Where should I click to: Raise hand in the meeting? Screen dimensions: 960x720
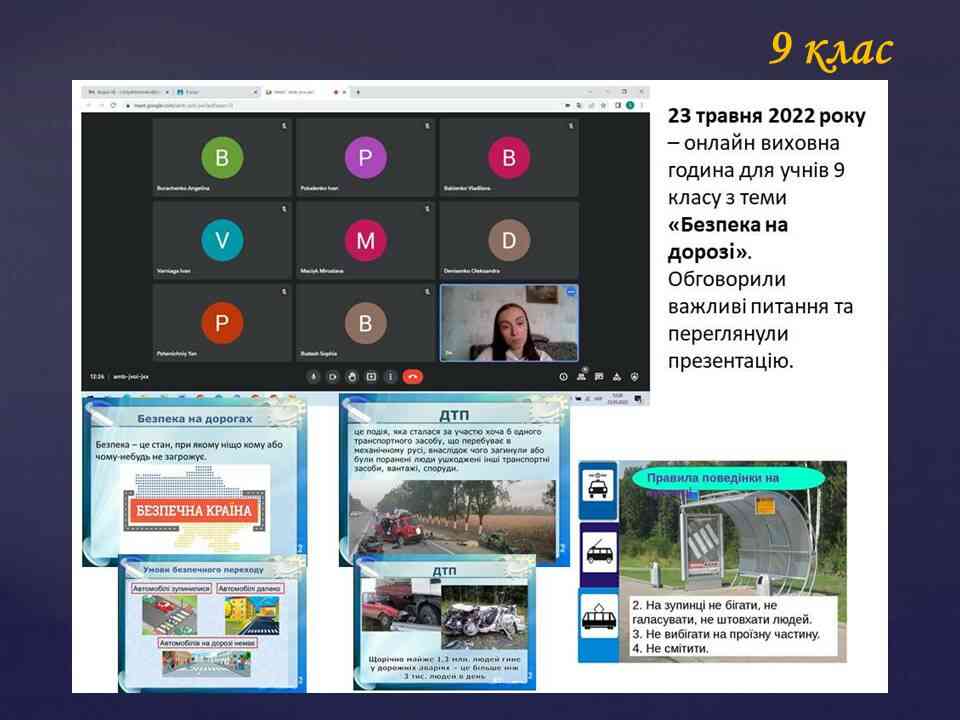[x=351, y=376]
